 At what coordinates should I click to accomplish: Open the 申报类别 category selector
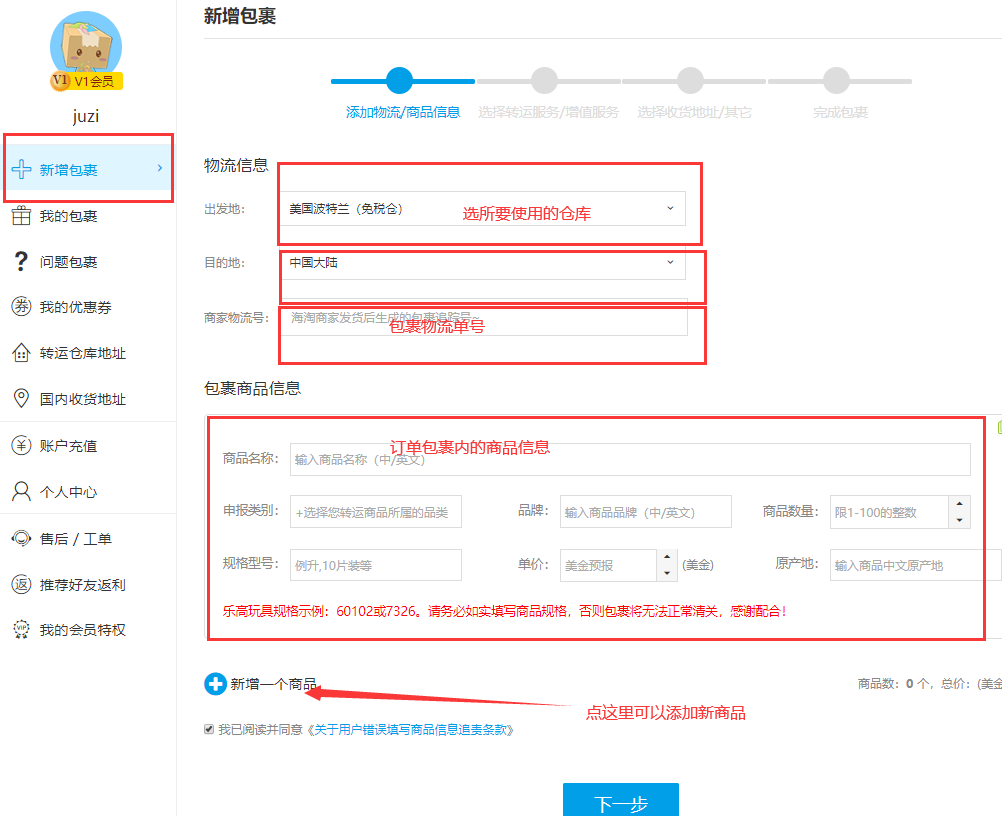376,512
